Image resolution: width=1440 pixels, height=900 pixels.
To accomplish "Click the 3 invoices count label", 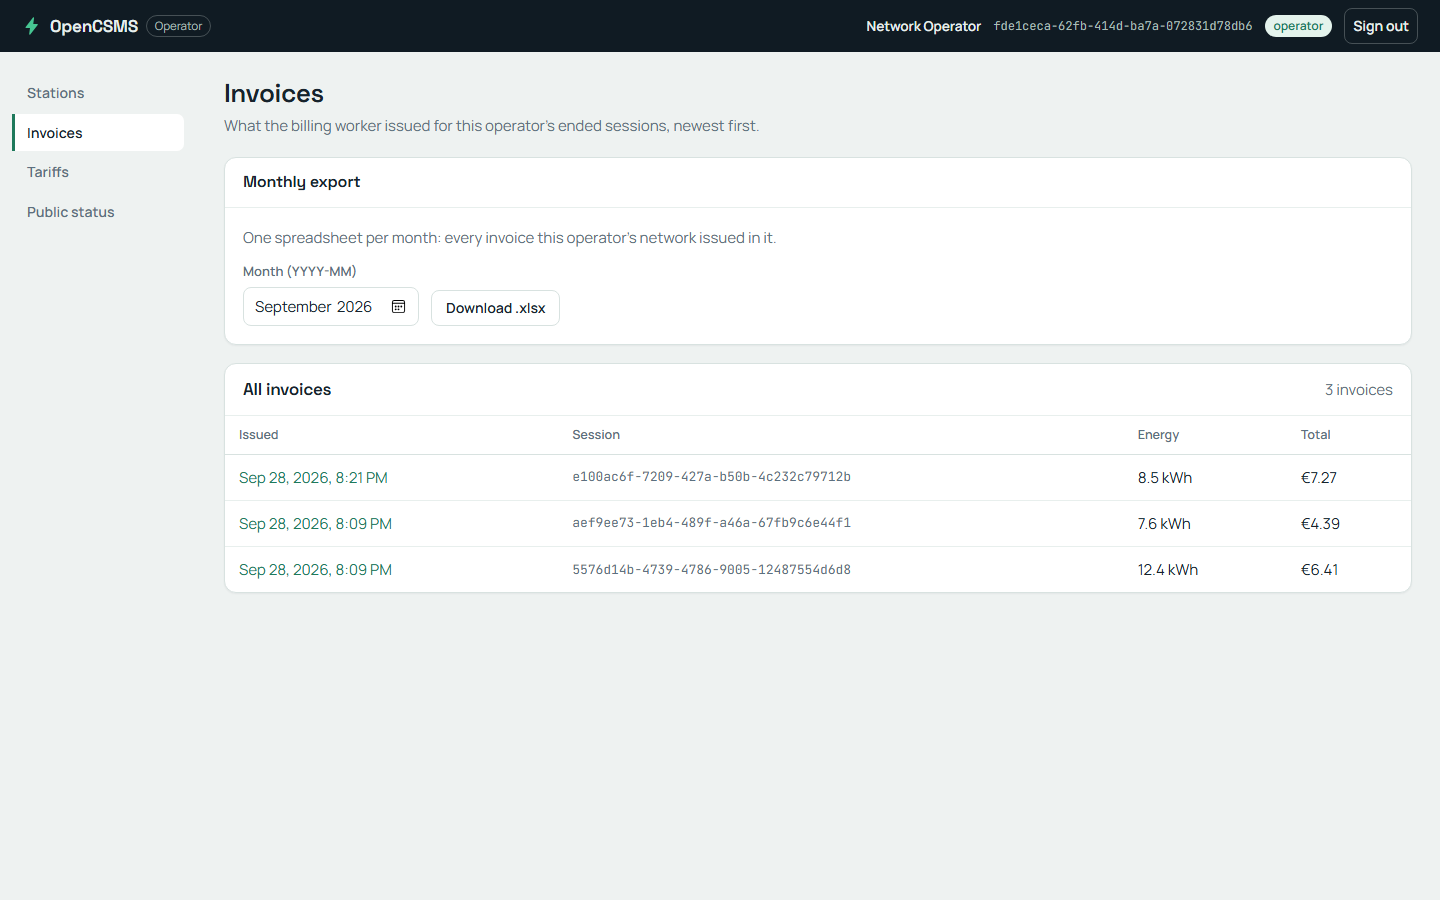I will pyautogui.click(x=1358, y=390).
